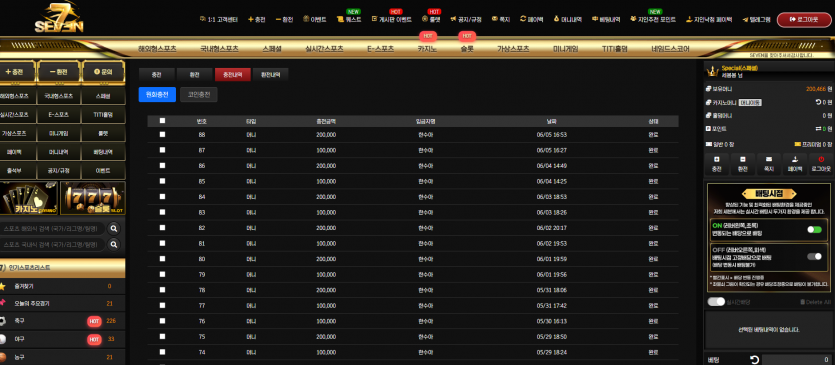Click the red logout button top right
Image resolution: width=835 pixels, height=365 pixels.
pyautogui.click(x=804, y=20)
